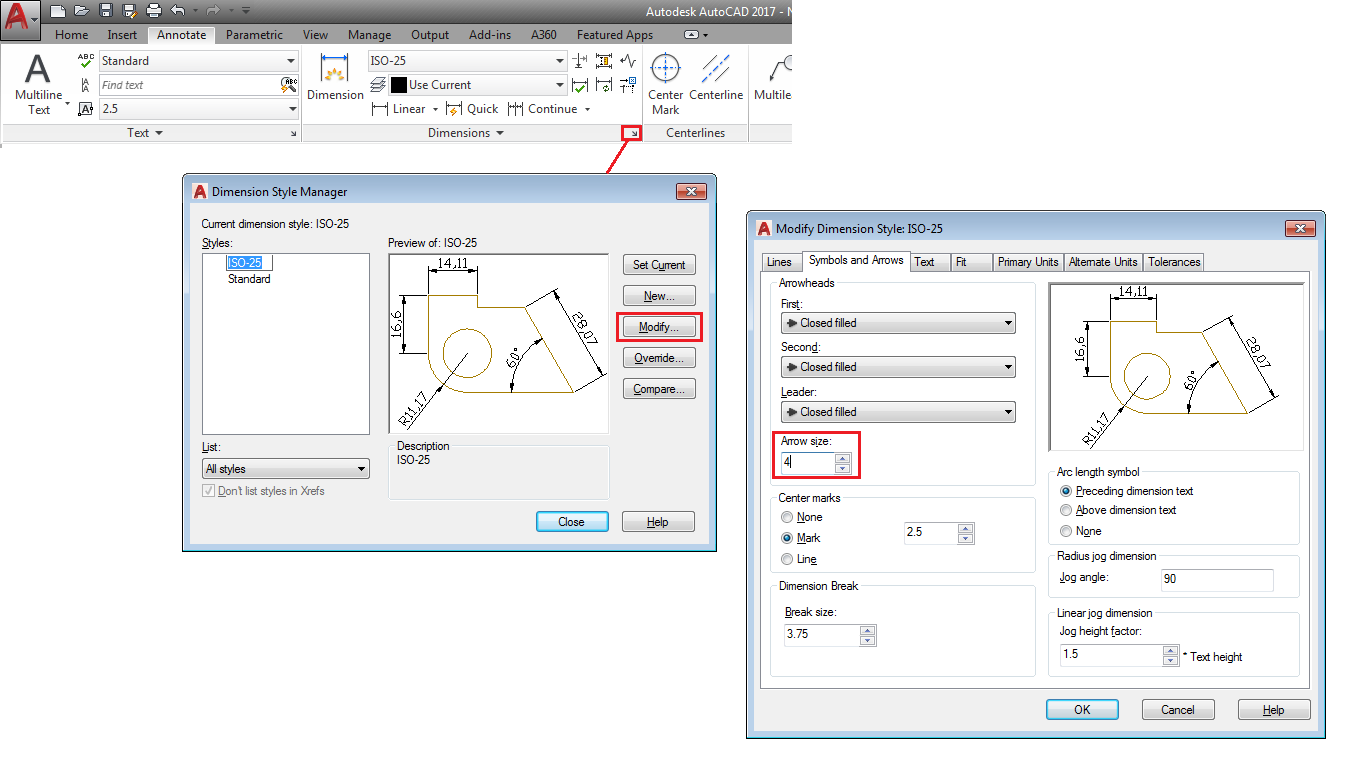Screen dimensions: 1356x764
Task: Click Cancel in Modify Dimension Style dialog
Action: tap(1178, 709)
